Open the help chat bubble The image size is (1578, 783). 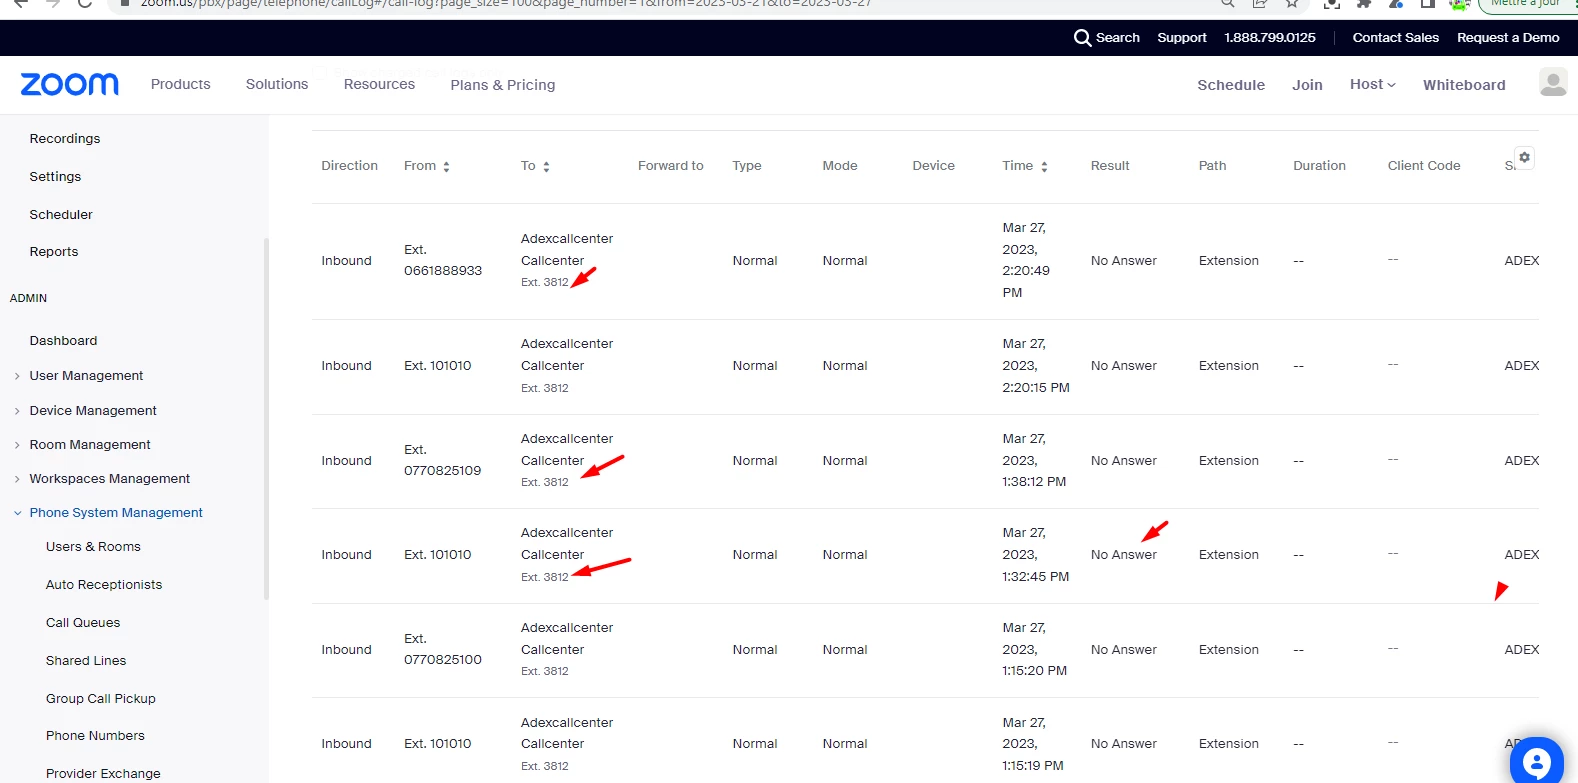(1536, 762)
